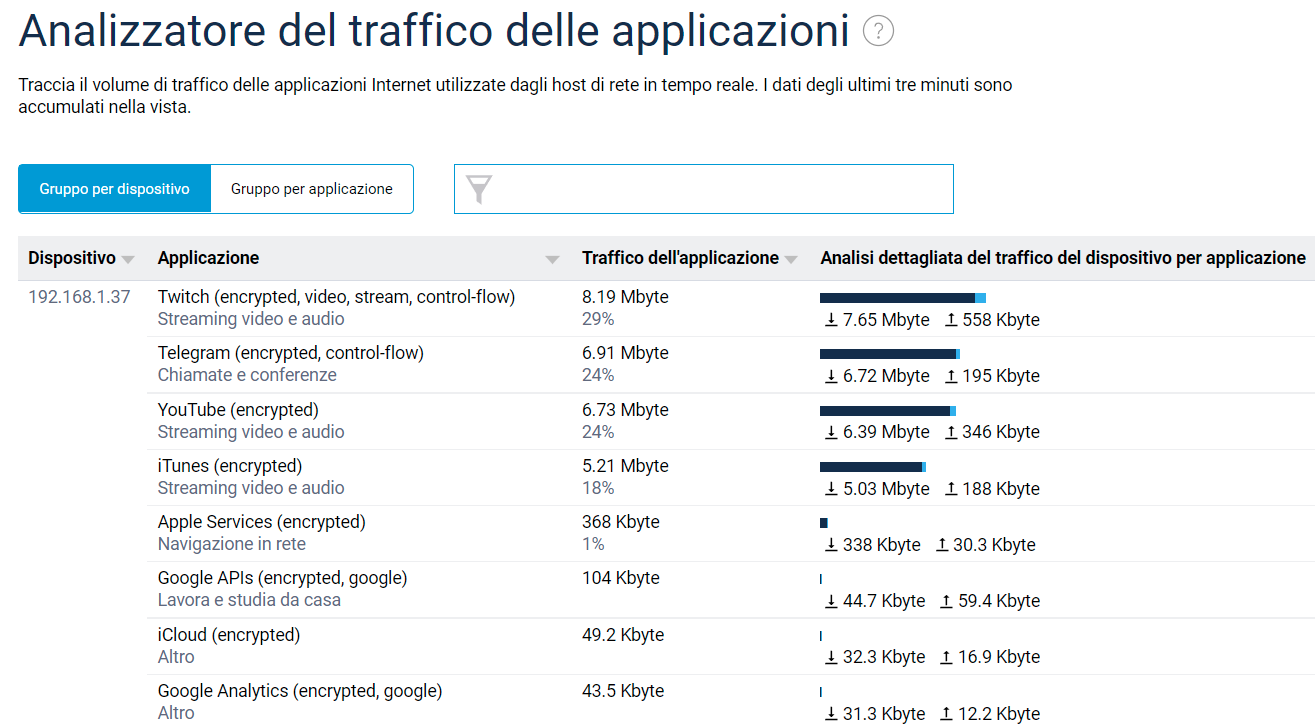Click the Twitch application entry

click(336, 297)
